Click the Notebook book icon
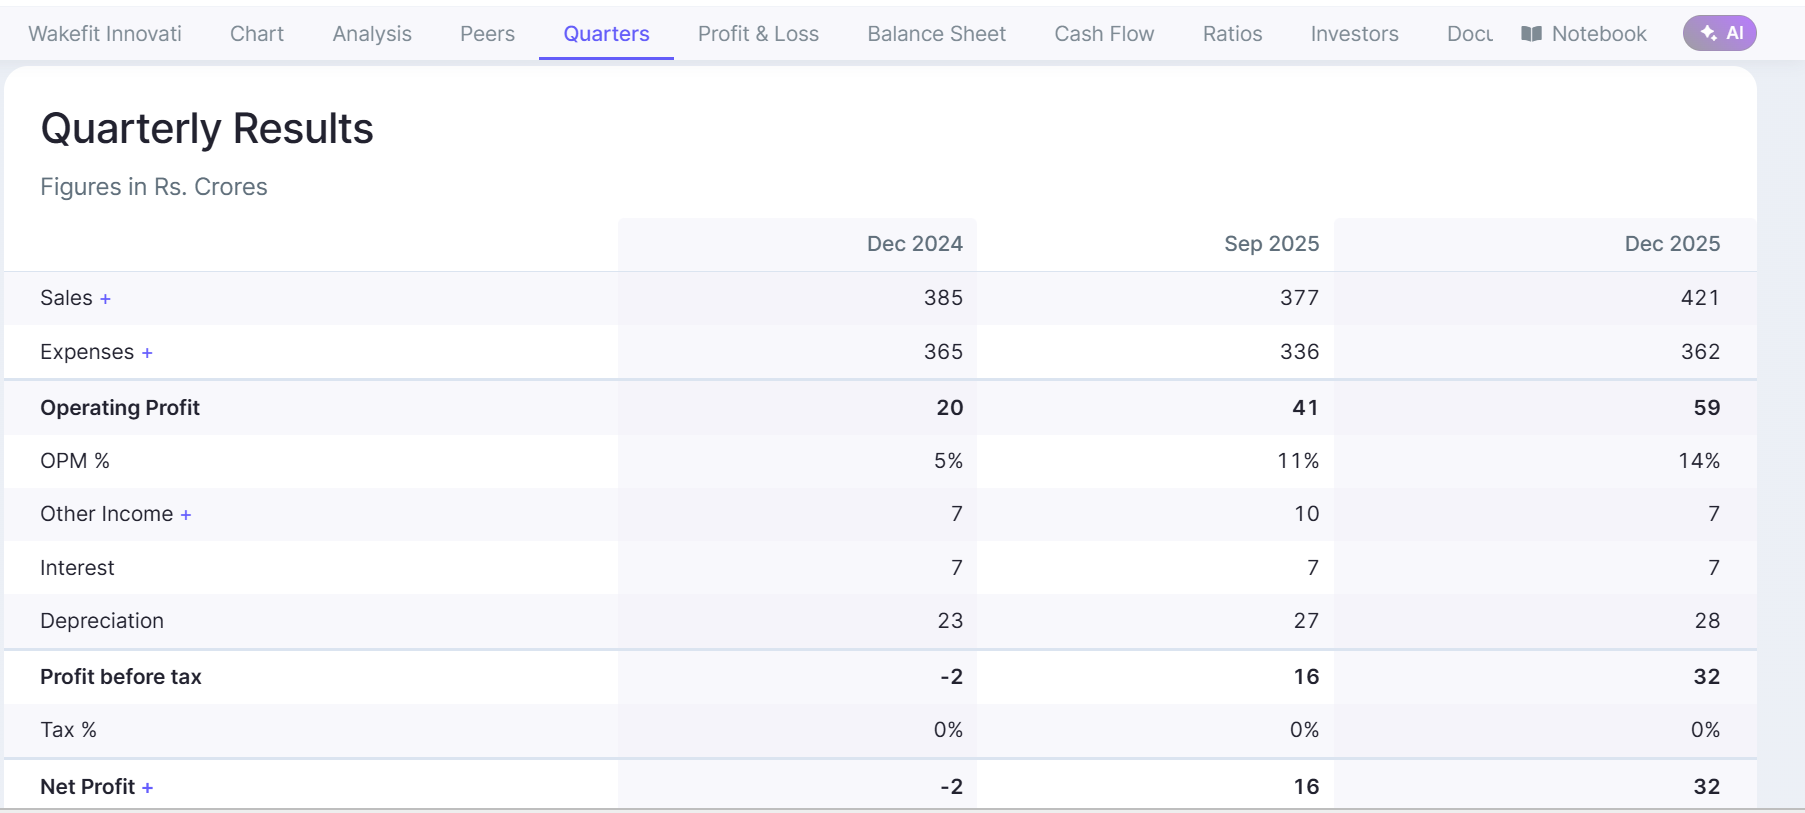The width and height of the screenshot is (1805, 813). coord(1531,34)
